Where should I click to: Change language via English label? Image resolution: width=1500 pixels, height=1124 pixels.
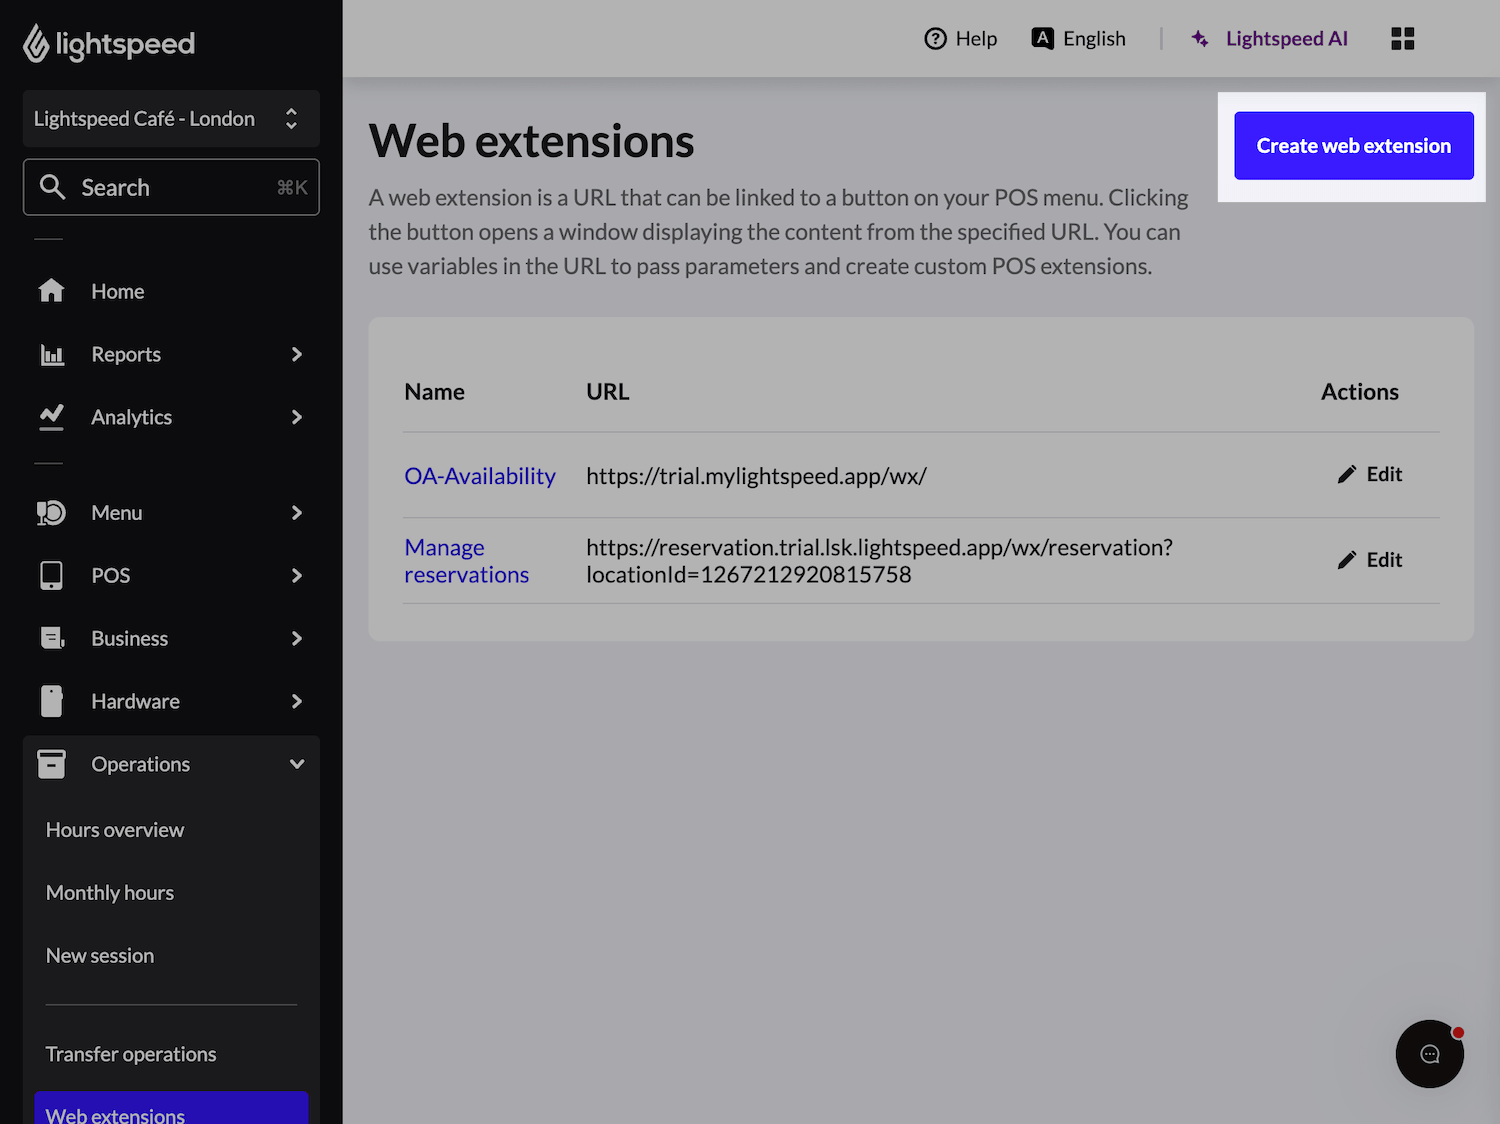pos(1094,39)
